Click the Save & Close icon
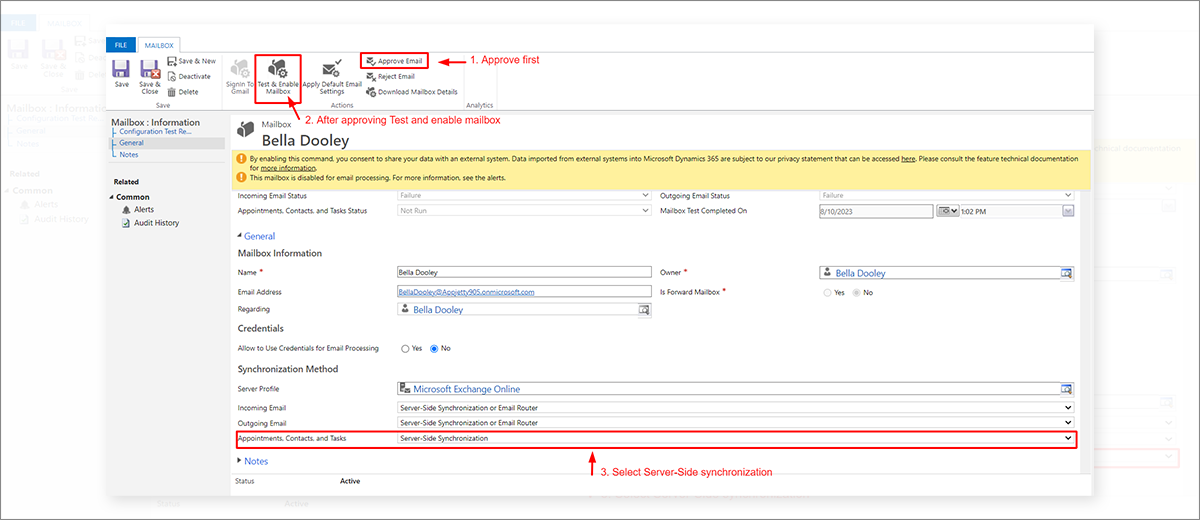1200x520 pixels. pyautogui.click(x=150, y=77)
